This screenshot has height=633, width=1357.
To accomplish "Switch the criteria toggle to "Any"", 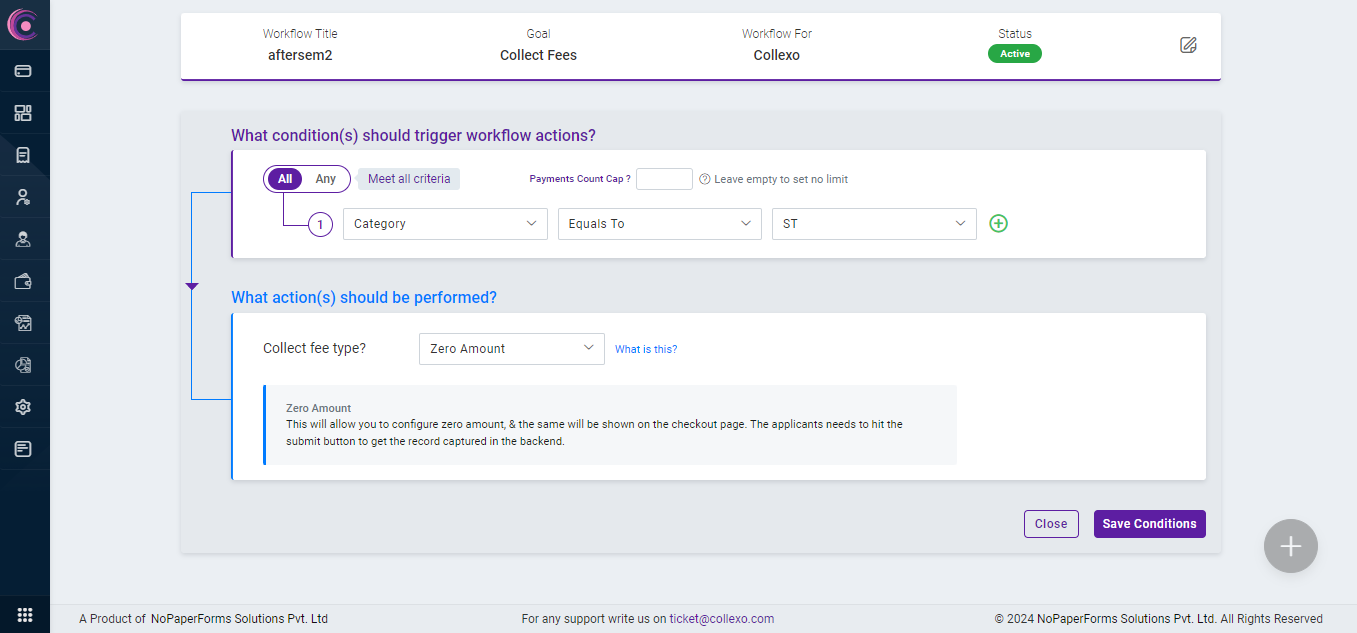I will (326, 179).
